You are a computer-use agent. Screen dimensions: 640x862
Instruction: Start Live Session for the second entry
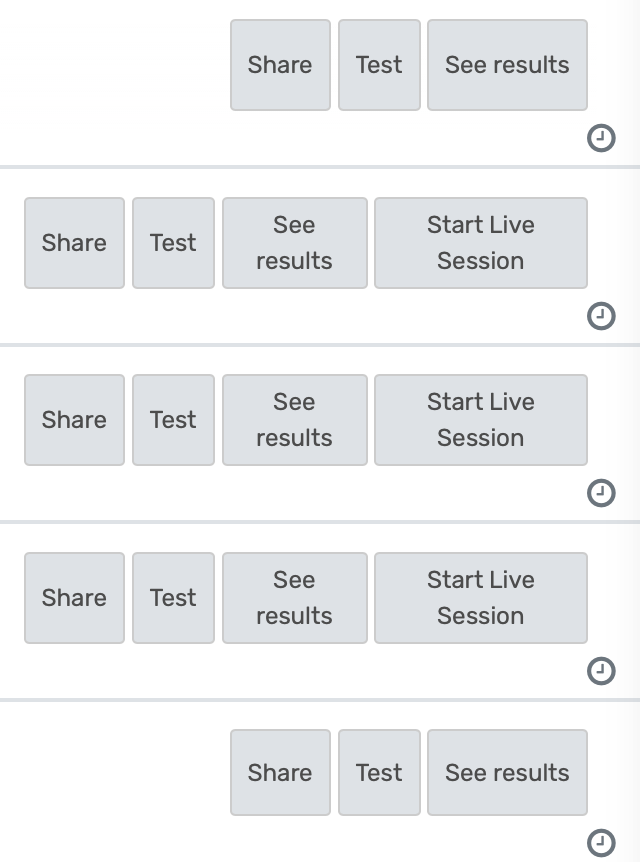(x=481, y=242)
